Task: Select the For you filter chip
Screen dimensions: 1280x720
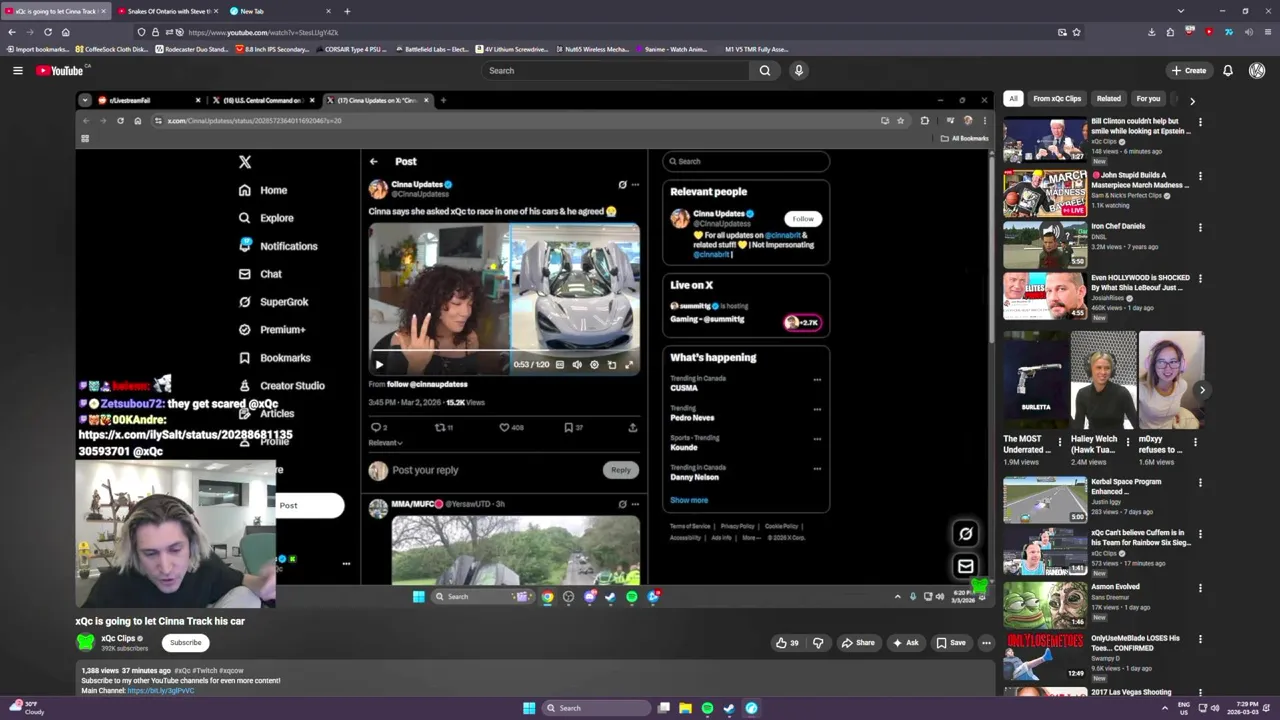Action: pos(1148,99)
